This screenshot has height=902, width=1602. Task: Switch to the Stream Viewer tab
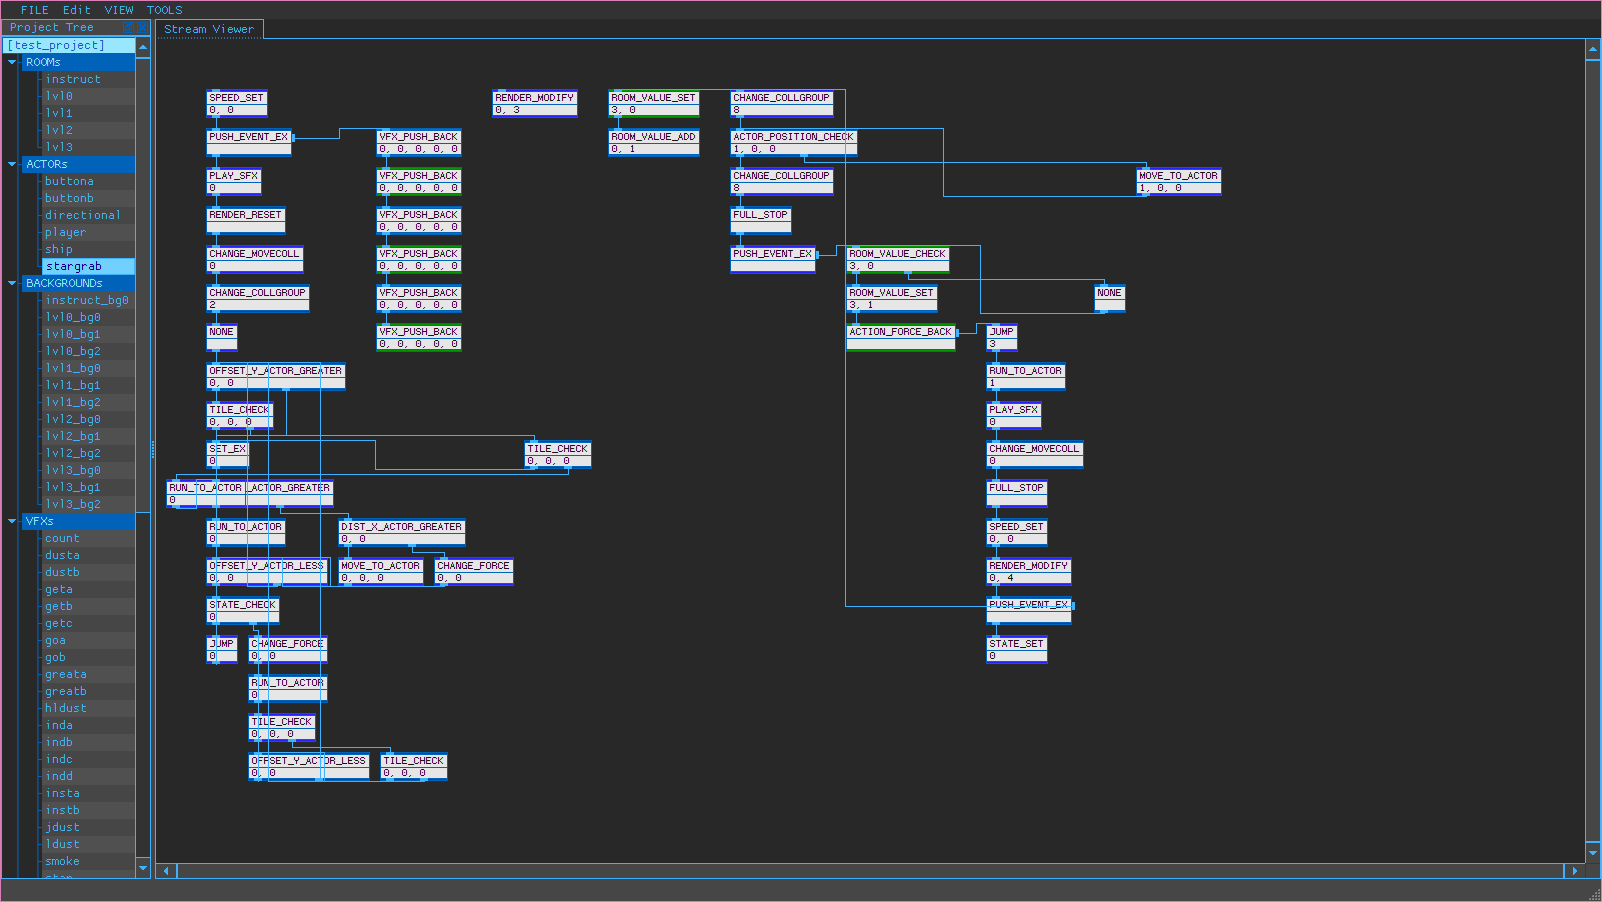pyautogui.click(x=209, y=29)
